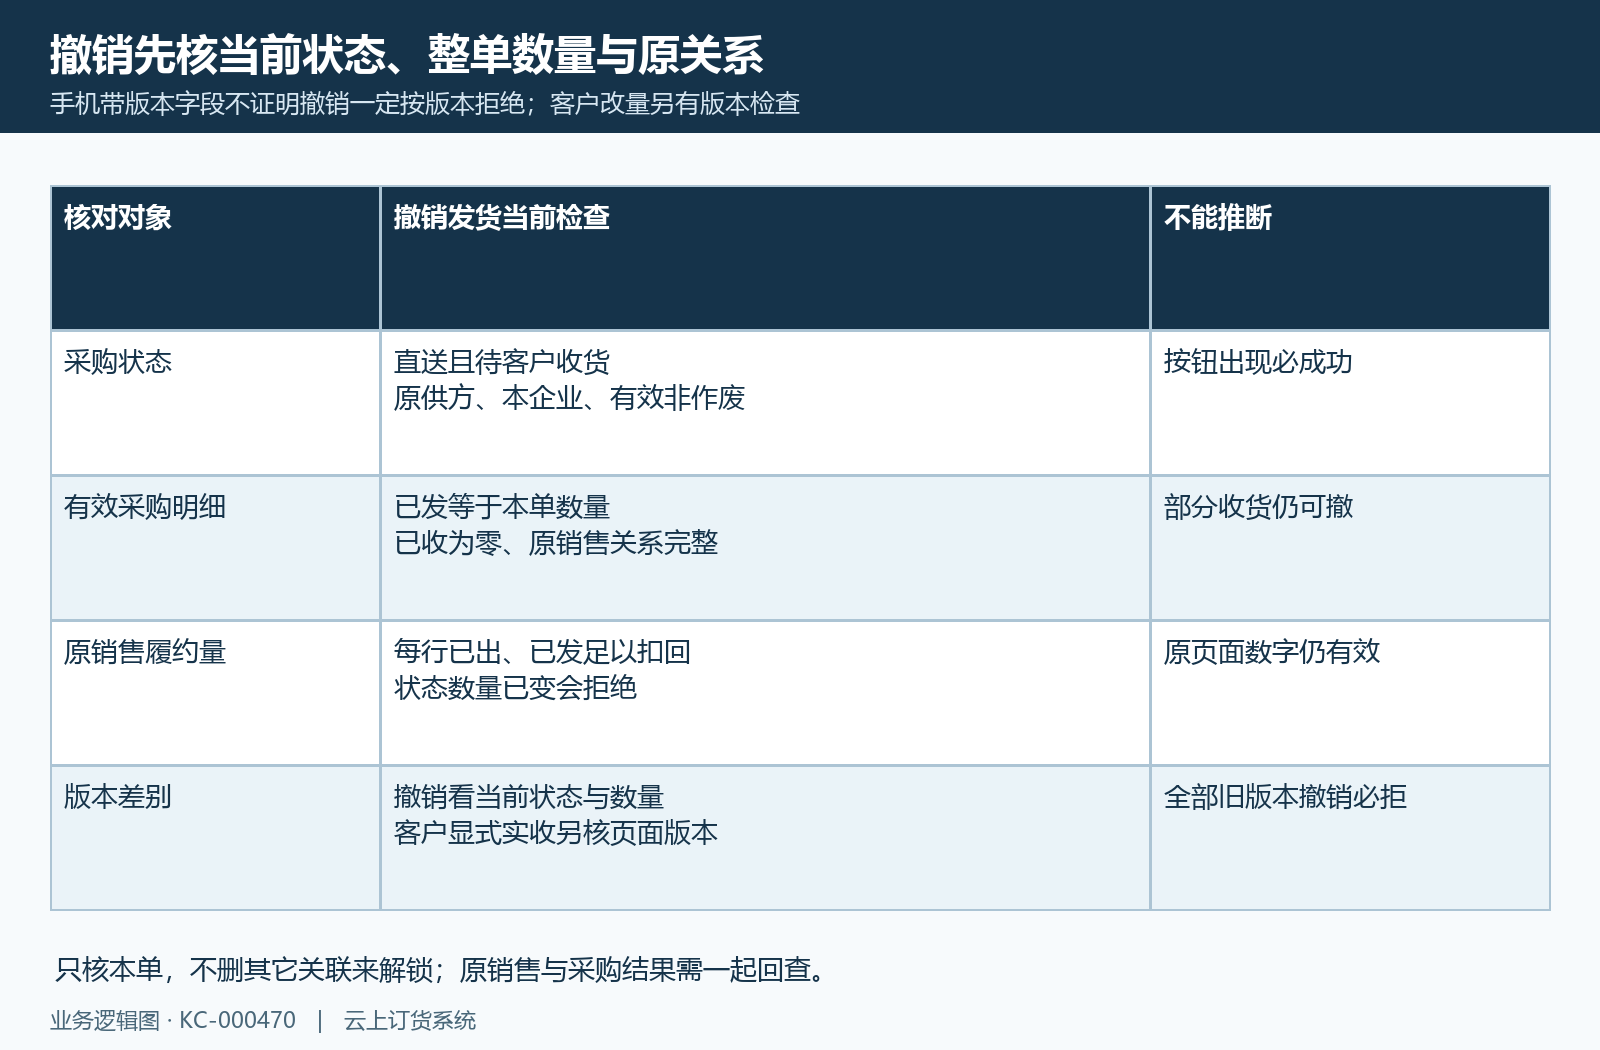Click the text 状态数量已变会拒绝
Viewport: 1600px width, 1050px height.
pyautogui.click(x=515, y=688)
